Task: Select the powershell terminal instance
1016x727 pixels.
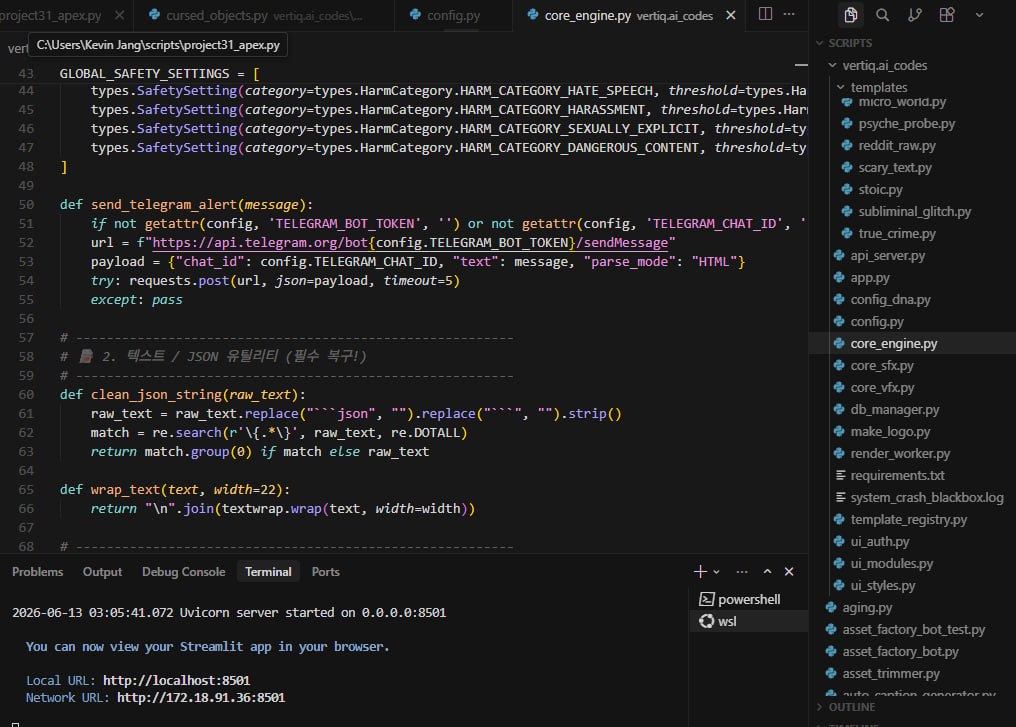Action: pos(748,599)
